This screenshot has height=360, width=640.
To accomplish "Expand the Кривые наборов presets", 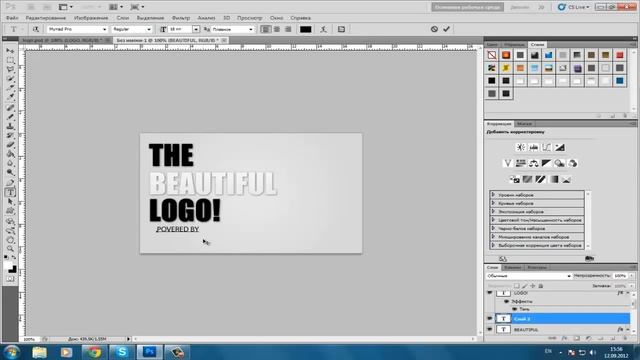I will point(493,203).
